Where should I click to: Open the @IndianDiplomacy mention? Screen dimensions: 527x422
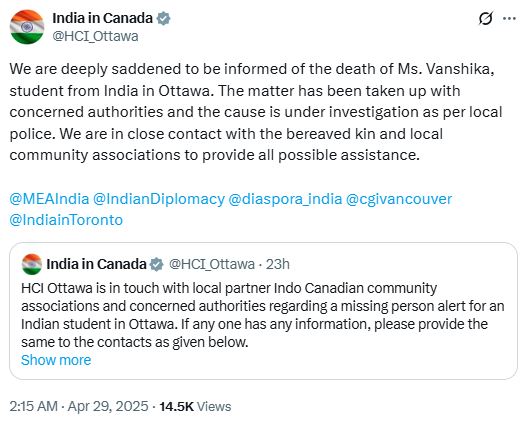point(159,199)
